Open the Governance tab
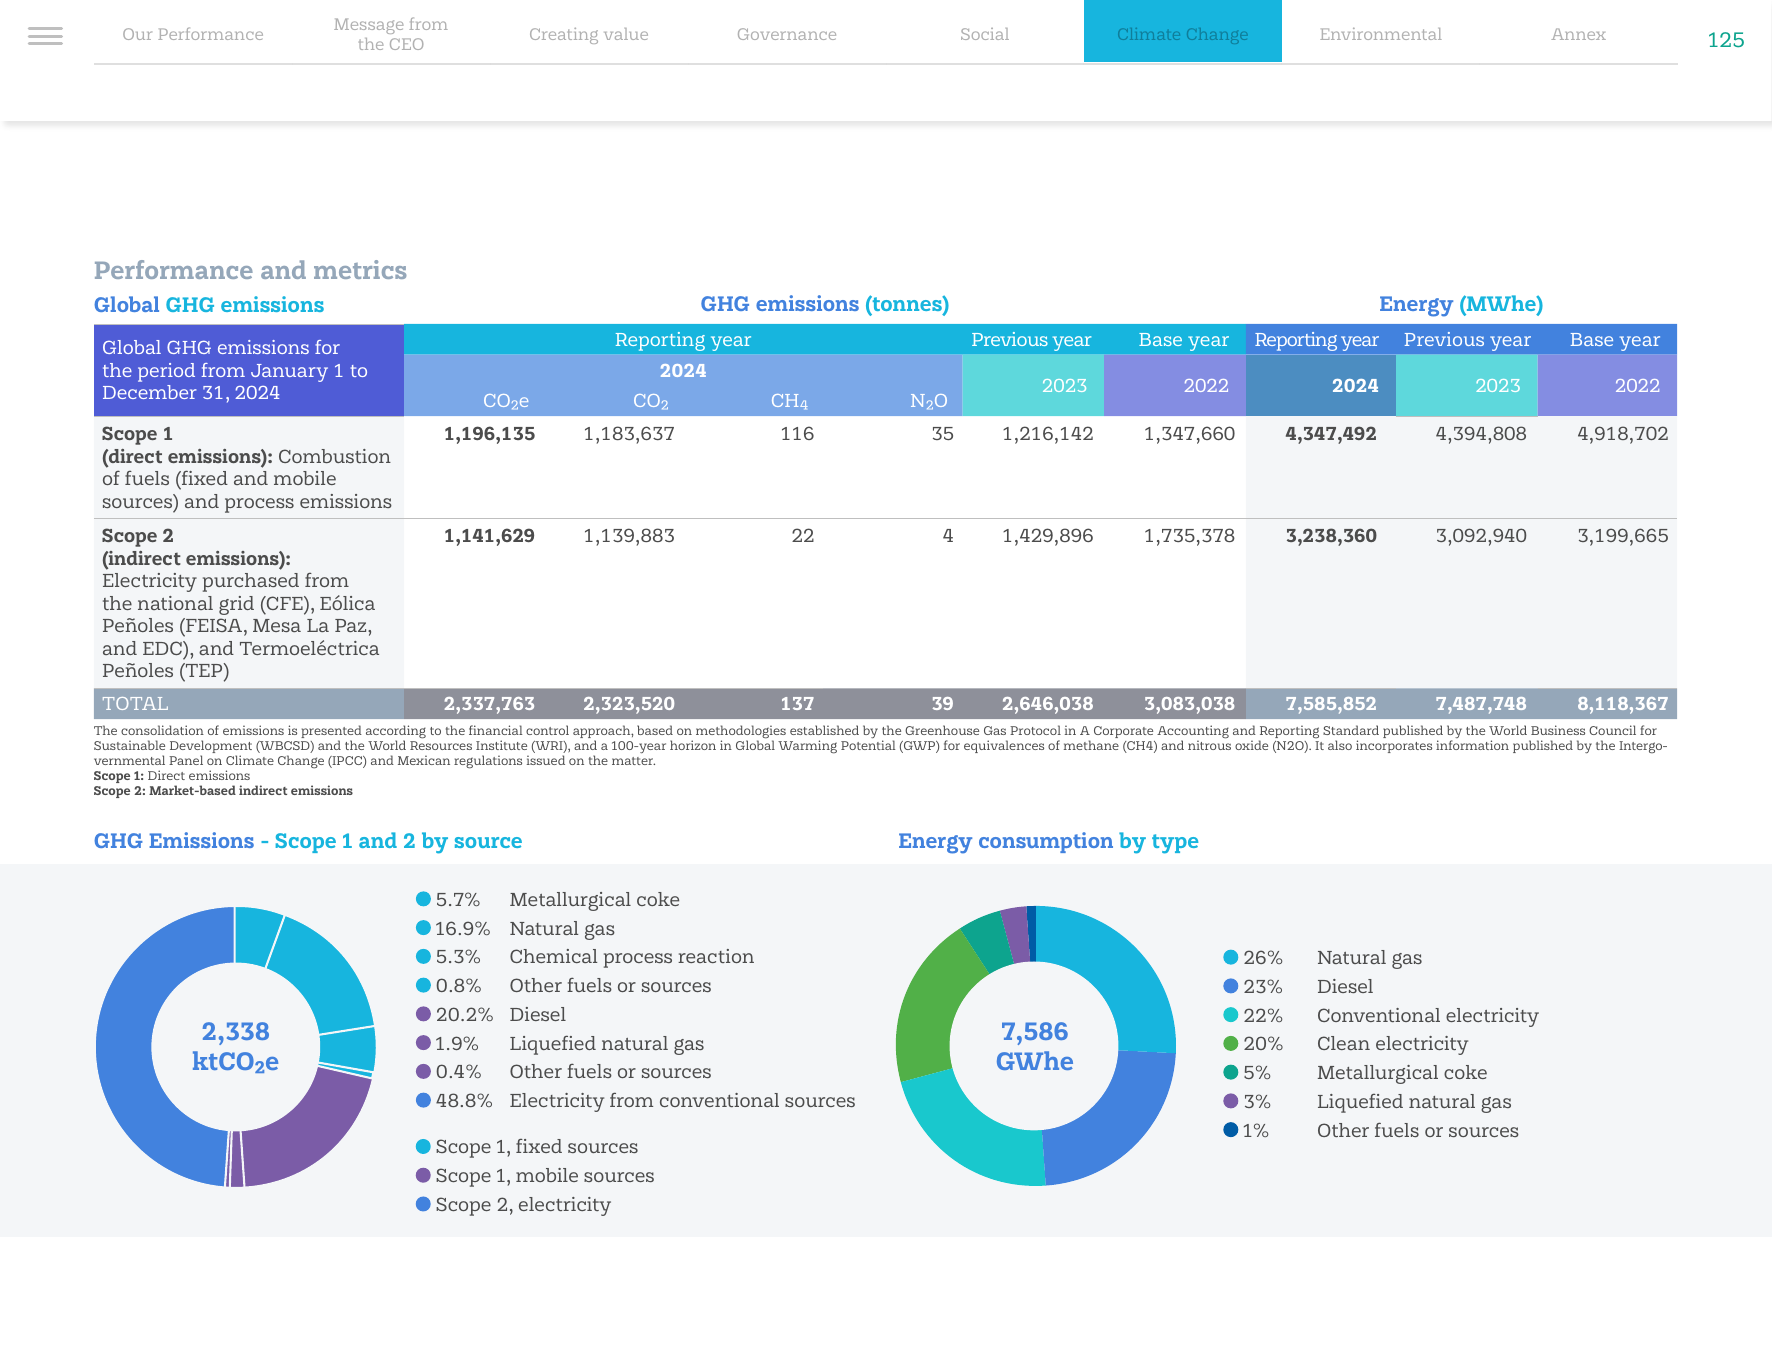 (x=787, y=34)
